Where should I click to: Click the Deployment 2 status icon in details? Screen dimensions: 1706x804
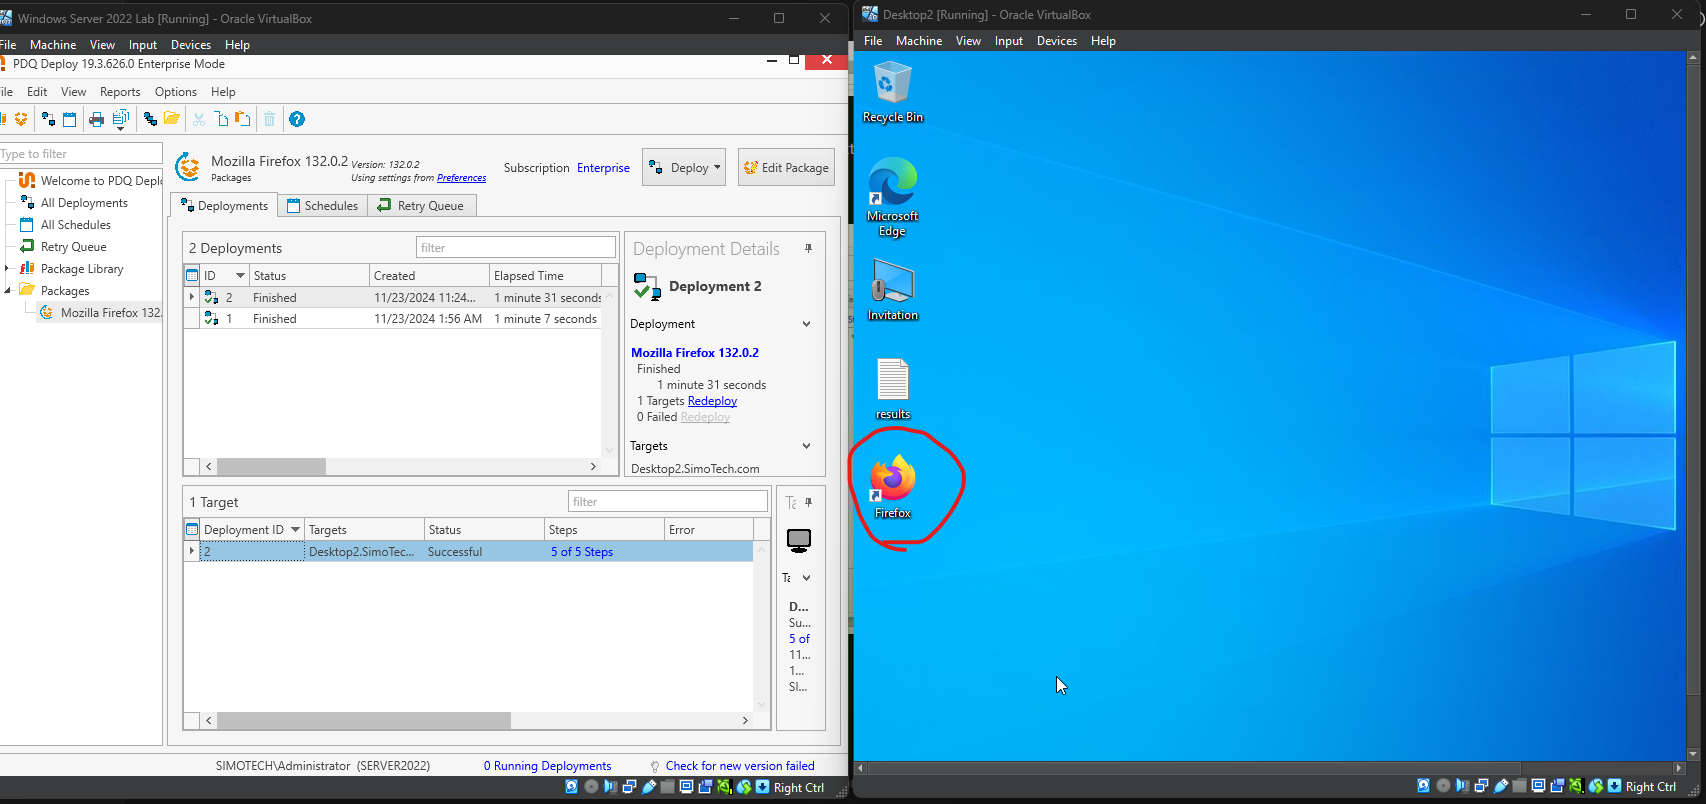(647, 287)
